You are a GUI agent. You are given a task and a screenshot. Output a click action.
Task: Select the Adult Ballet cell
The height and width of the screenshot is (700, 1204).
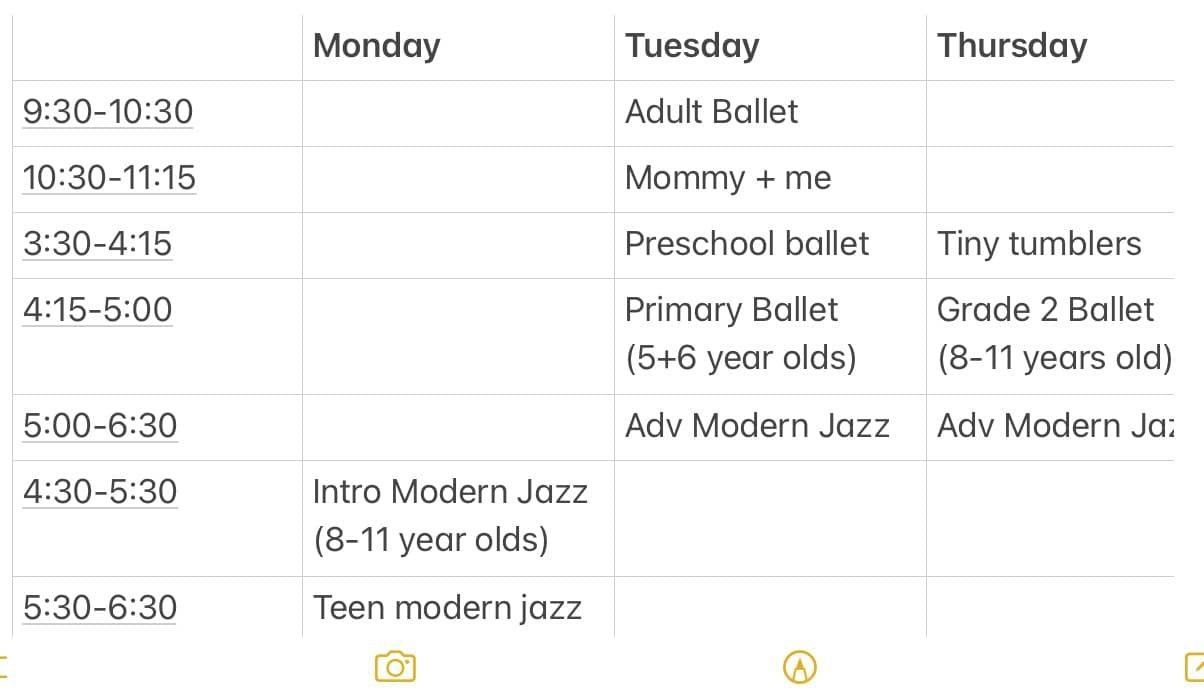[x=770, y=113]
